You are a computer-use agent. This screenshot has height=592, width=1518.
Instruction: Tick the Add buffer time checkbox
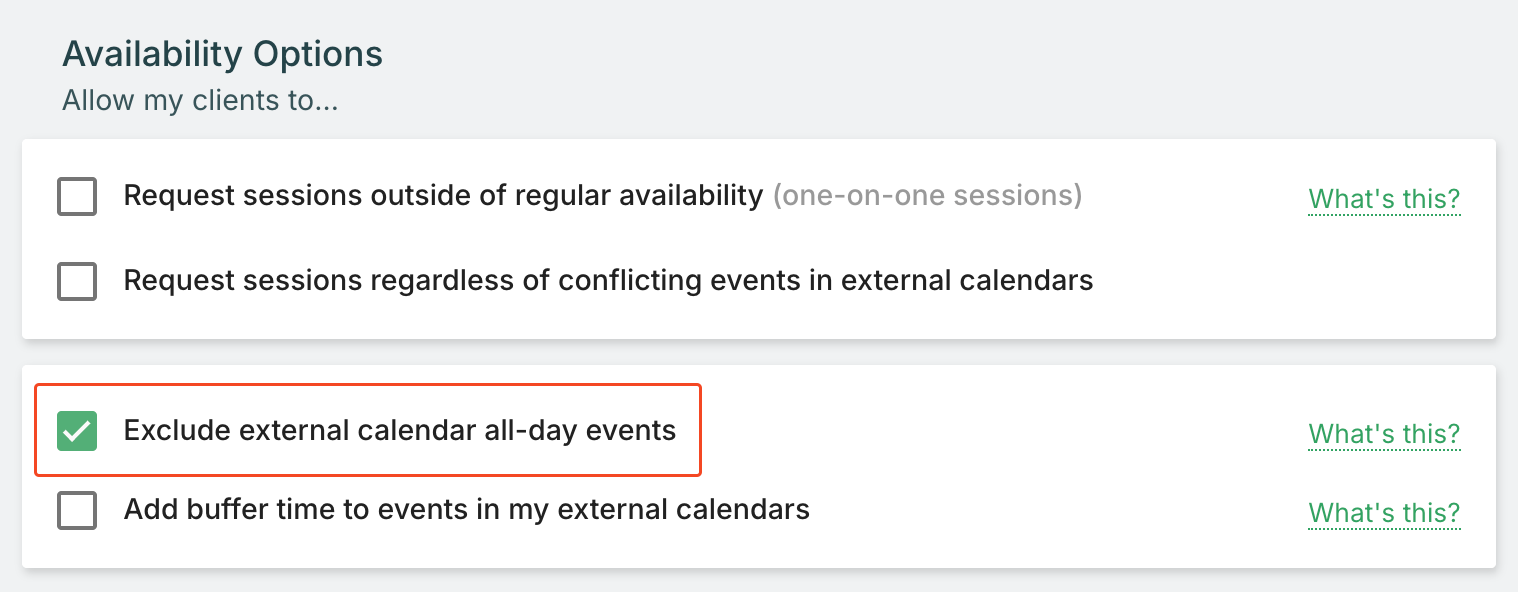pyautogui.click(x=77, y=511)
